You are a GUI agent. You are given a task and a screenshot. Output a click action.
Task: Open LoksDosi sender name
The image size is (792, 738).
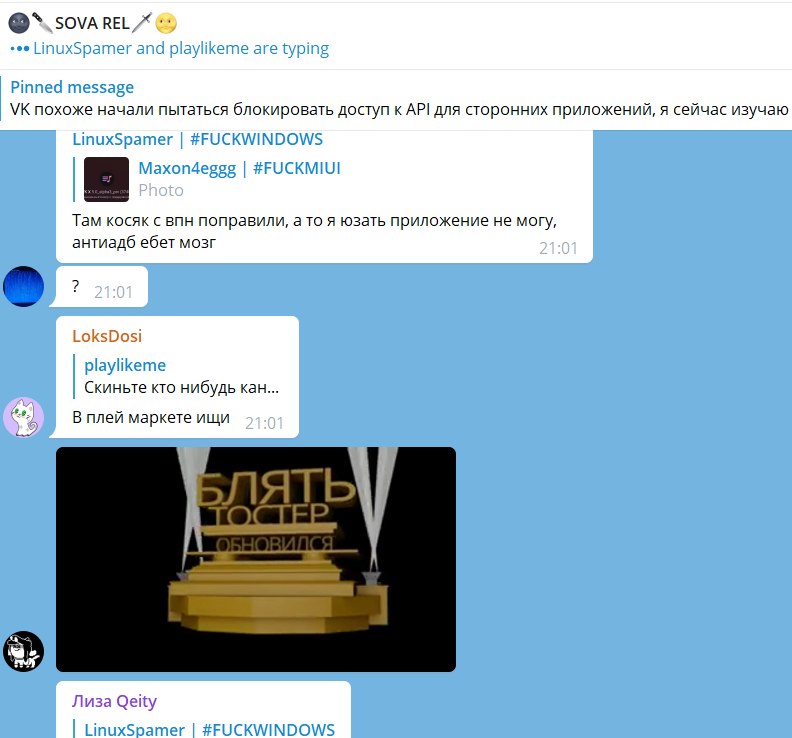107,336
